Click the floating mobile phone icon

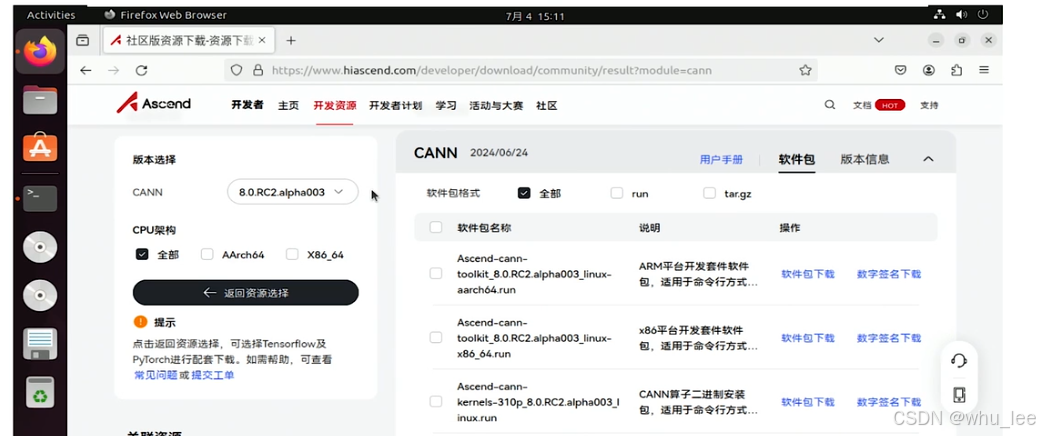tap(958, 395)
